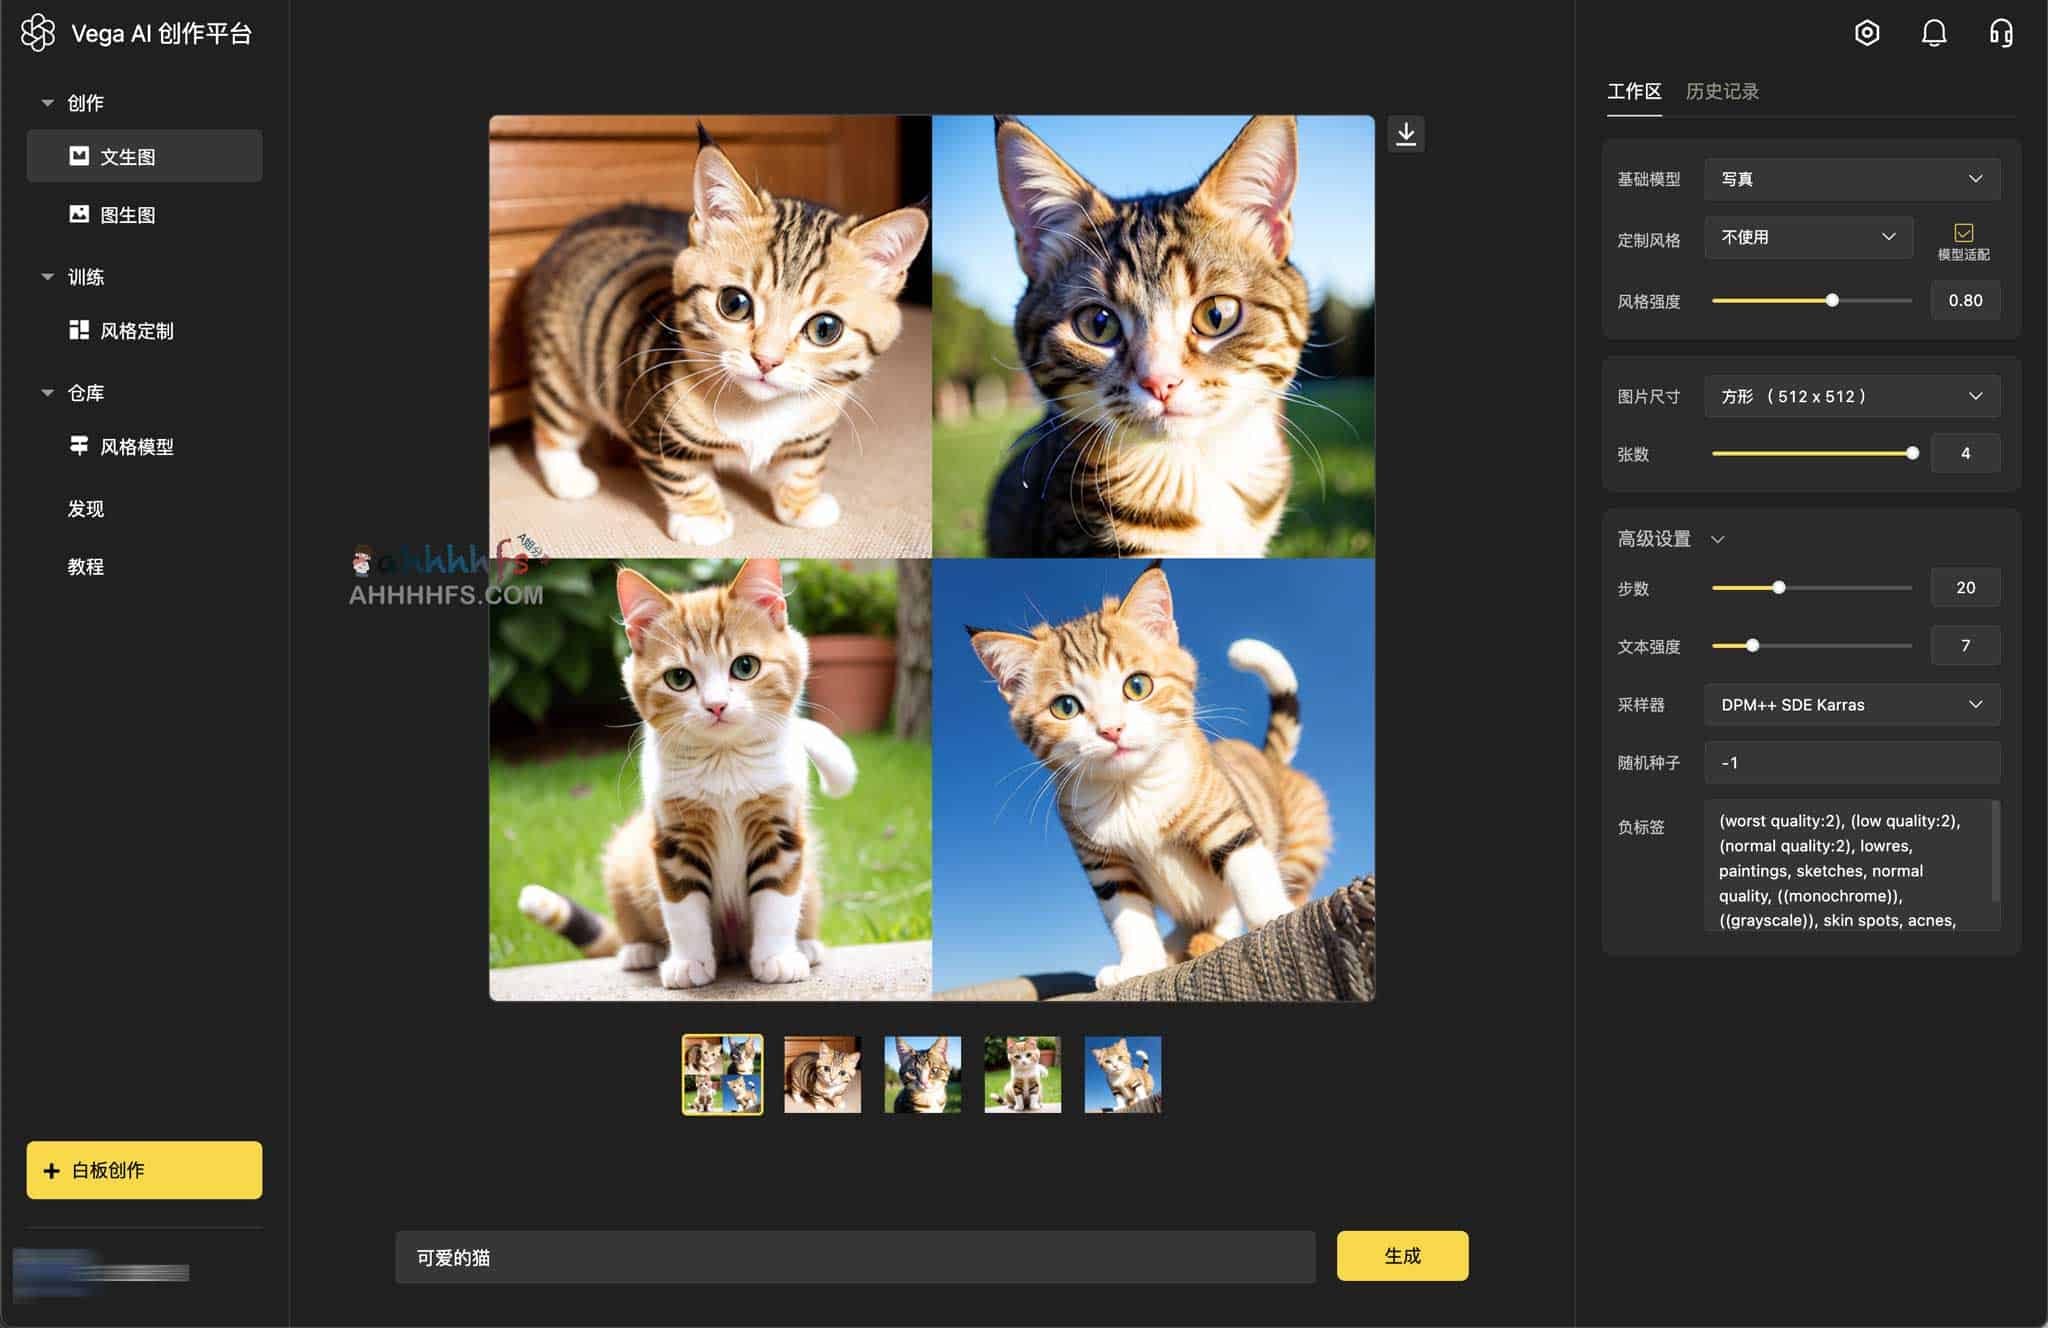The height and width of the screenshot is (1328, 2048).
Task: Click the customer support headset icon
Action: (2000, 33)
